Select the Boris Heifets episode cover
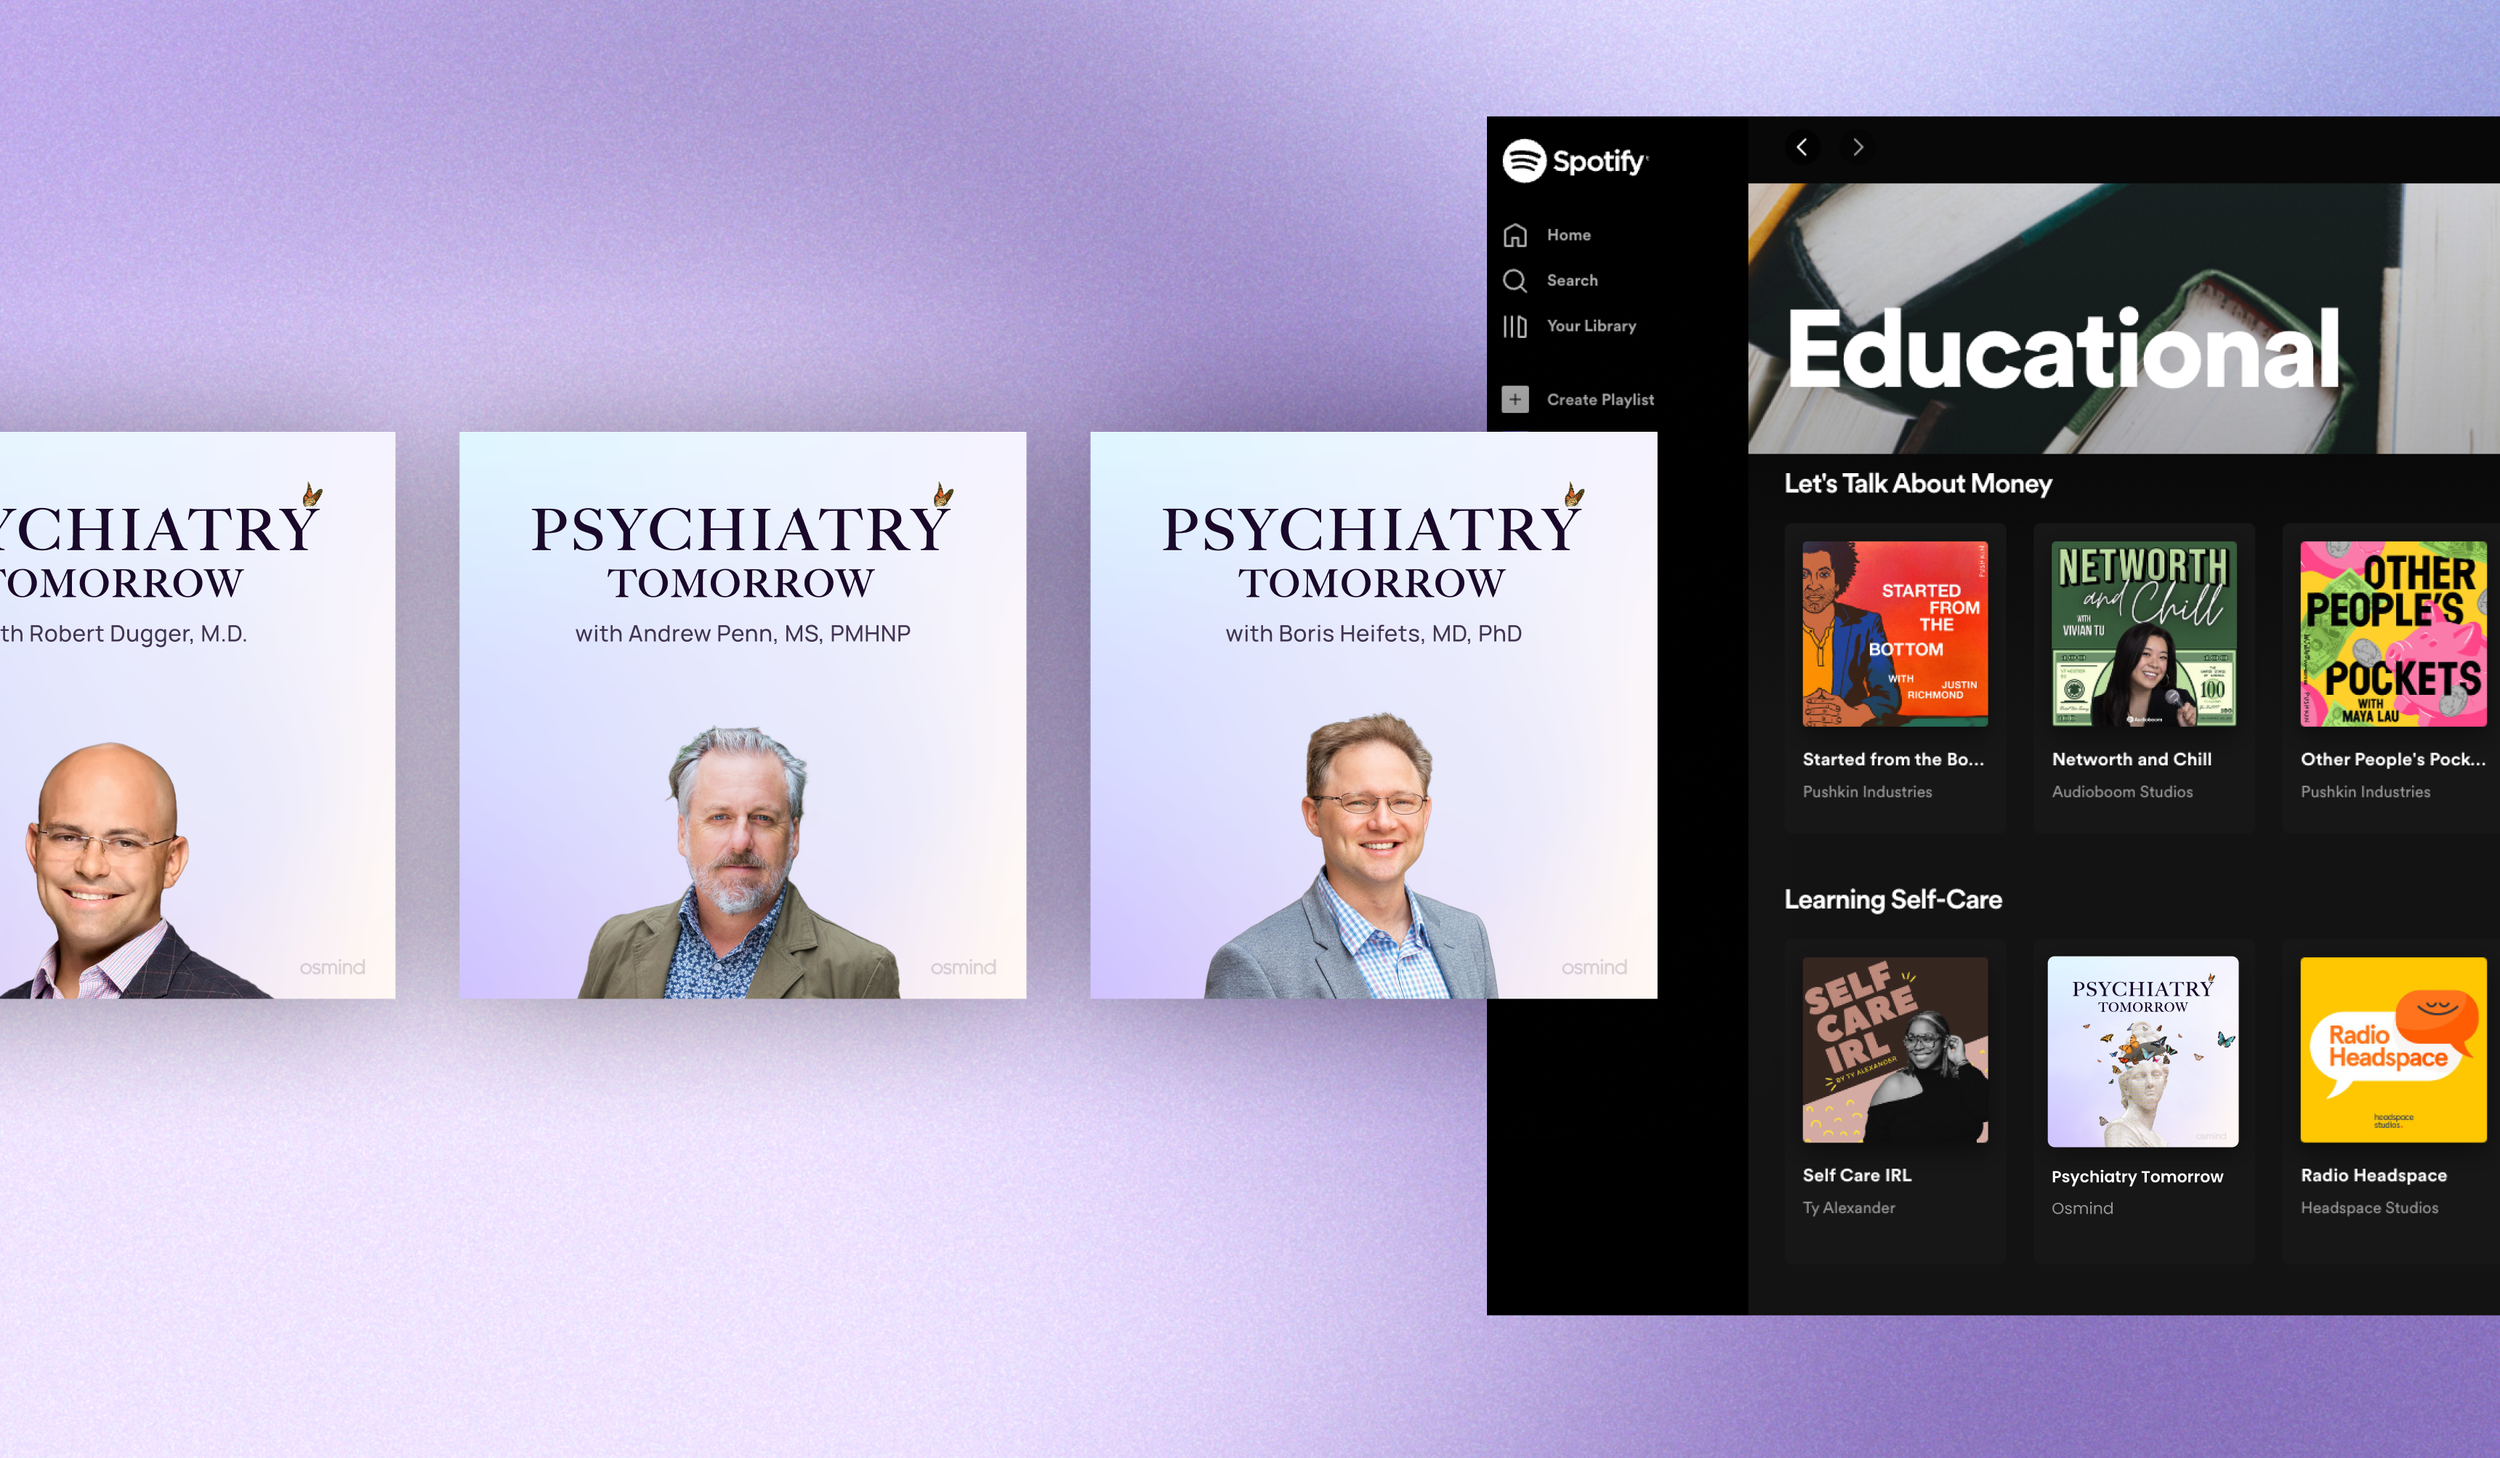Image resolution: width=2500 pixels, height=1458 pixels. [1373, 715]
